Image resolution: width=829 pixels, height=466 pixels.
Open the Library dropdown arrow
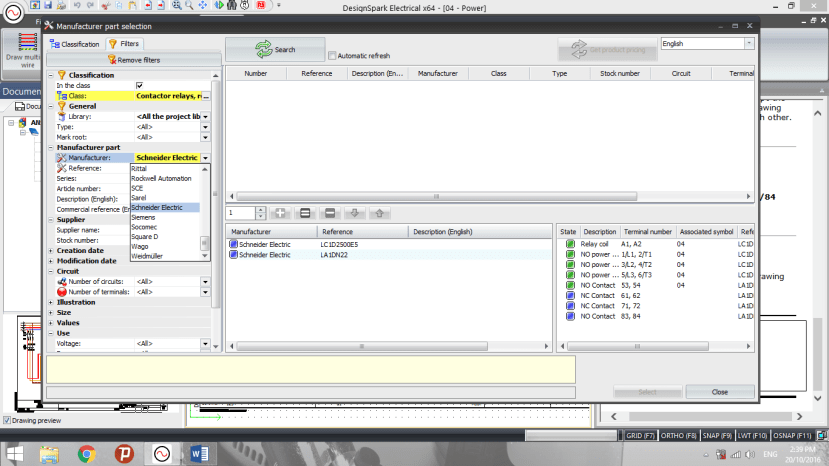205,116
